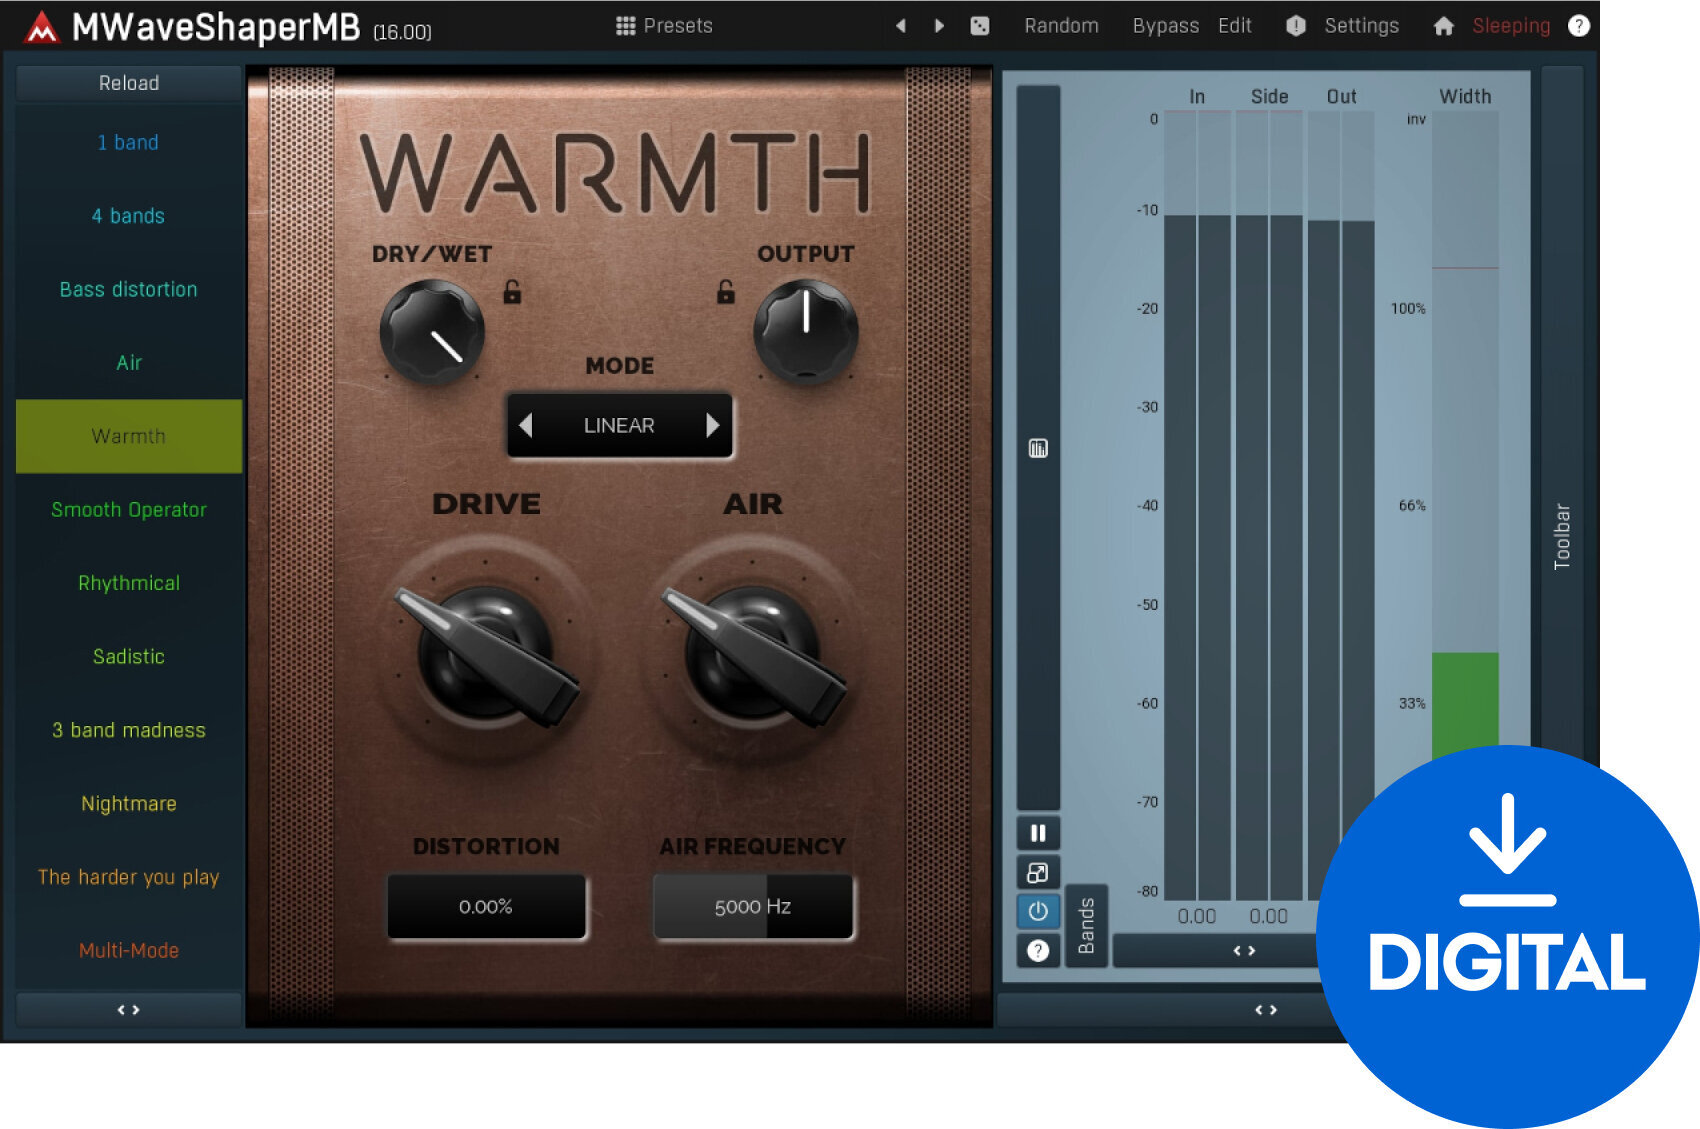1700x1129 pixels.
Task: Click the Air Frequency 5000 Hz slider
Action: (x=753, y=907)
